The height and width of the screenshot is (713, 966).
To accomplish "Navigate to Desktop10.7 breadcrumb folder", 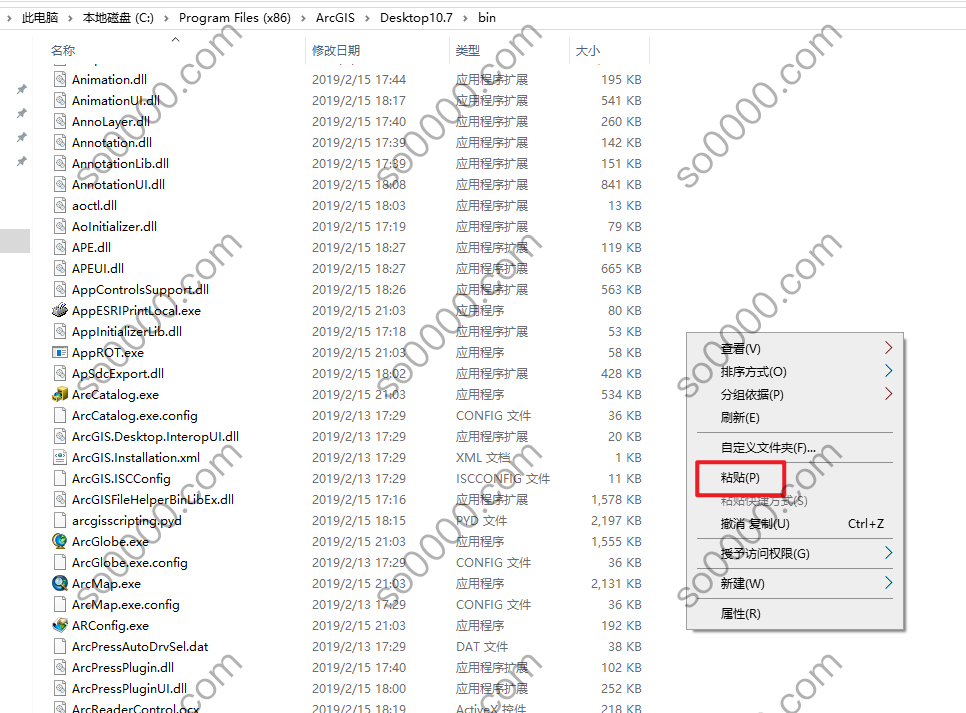I will [416, 18].
